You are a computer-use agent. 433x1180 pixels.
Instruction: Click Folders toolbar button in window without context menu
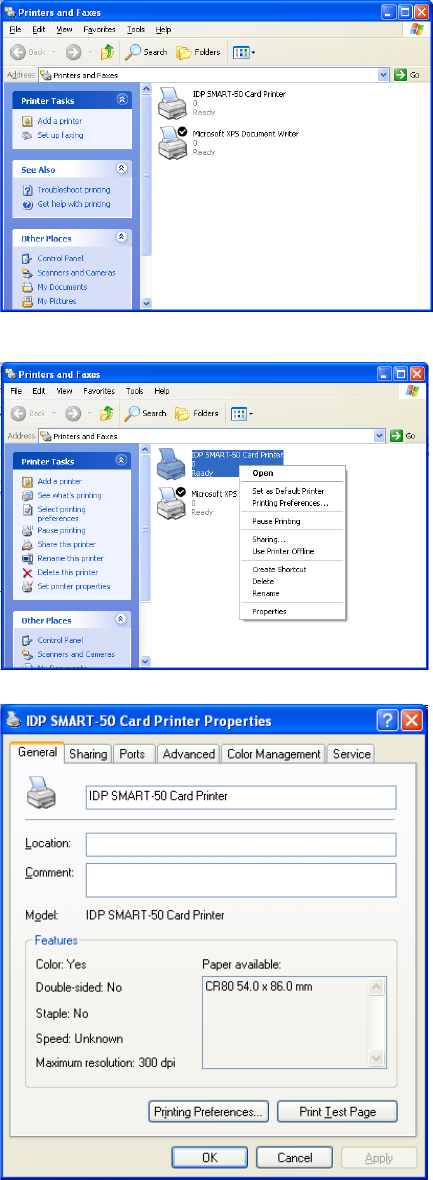[x=198, y=52]
